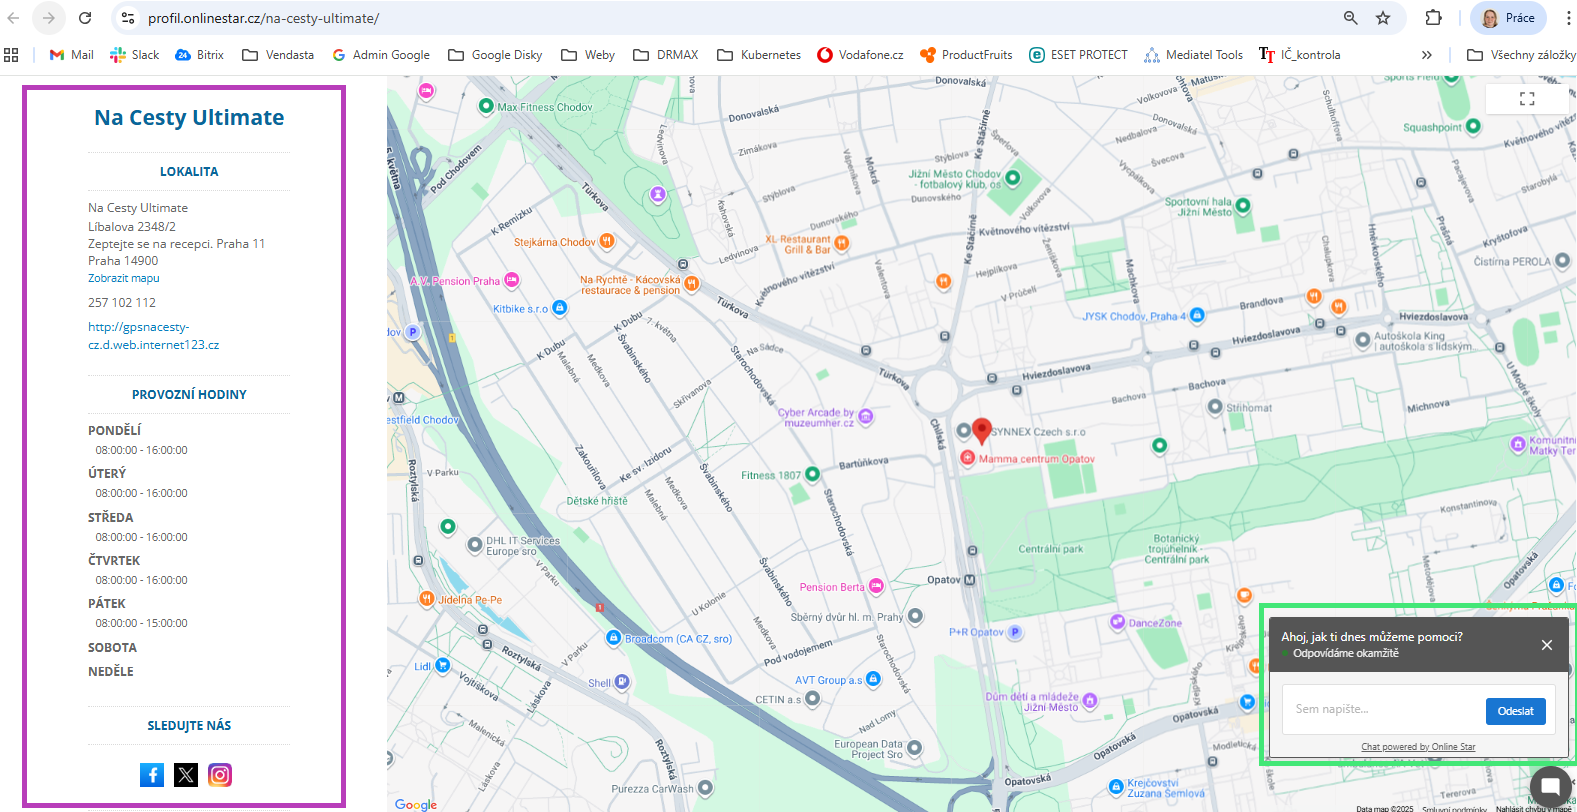The height and width of the screenshot is (812, 1577).
Task: Click the Na Rychtě - Kácovská restaurant marker
Action: pyautogui.click(x=692, y=284)
